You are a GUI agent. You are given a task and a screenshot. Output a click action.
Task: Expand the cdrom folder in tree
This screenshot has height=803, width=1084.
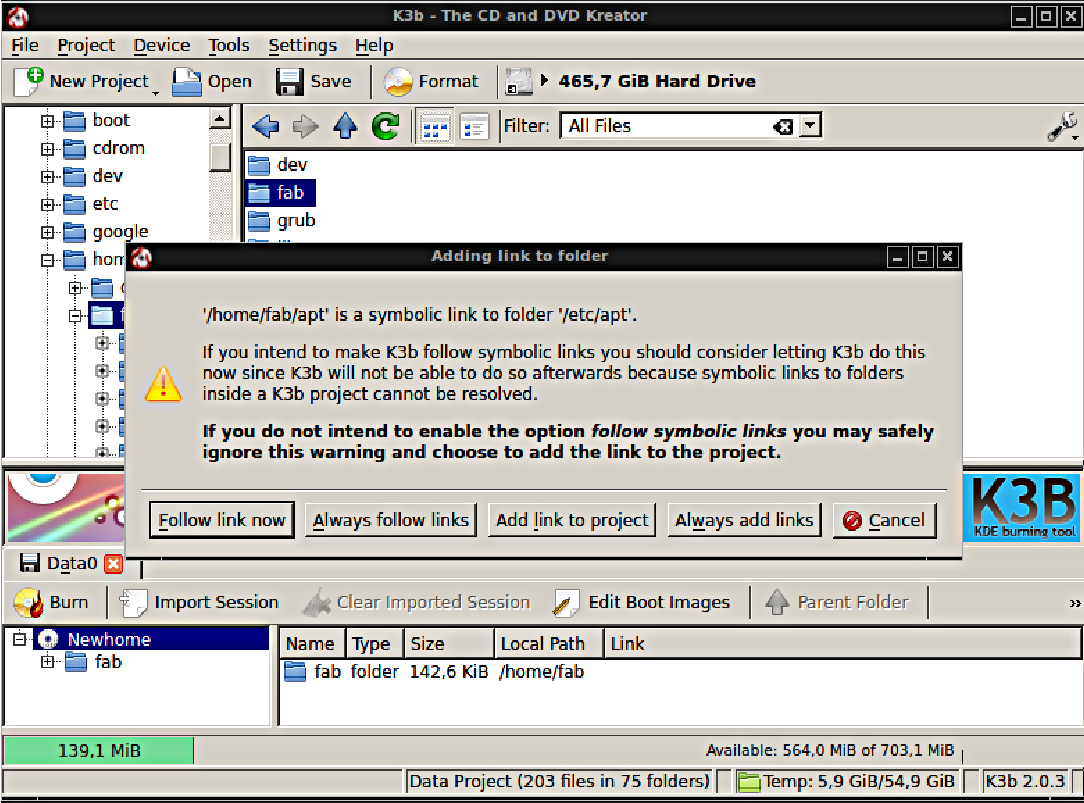[47, 149]
